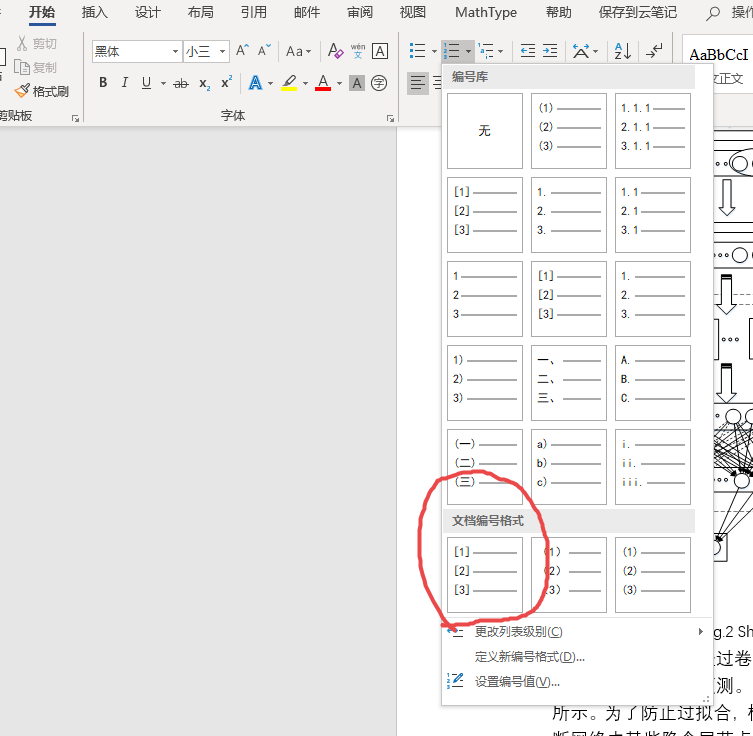Toggle strikethrough formatting
This screenshot has width=753, height=736.
(x=181, y=84)
